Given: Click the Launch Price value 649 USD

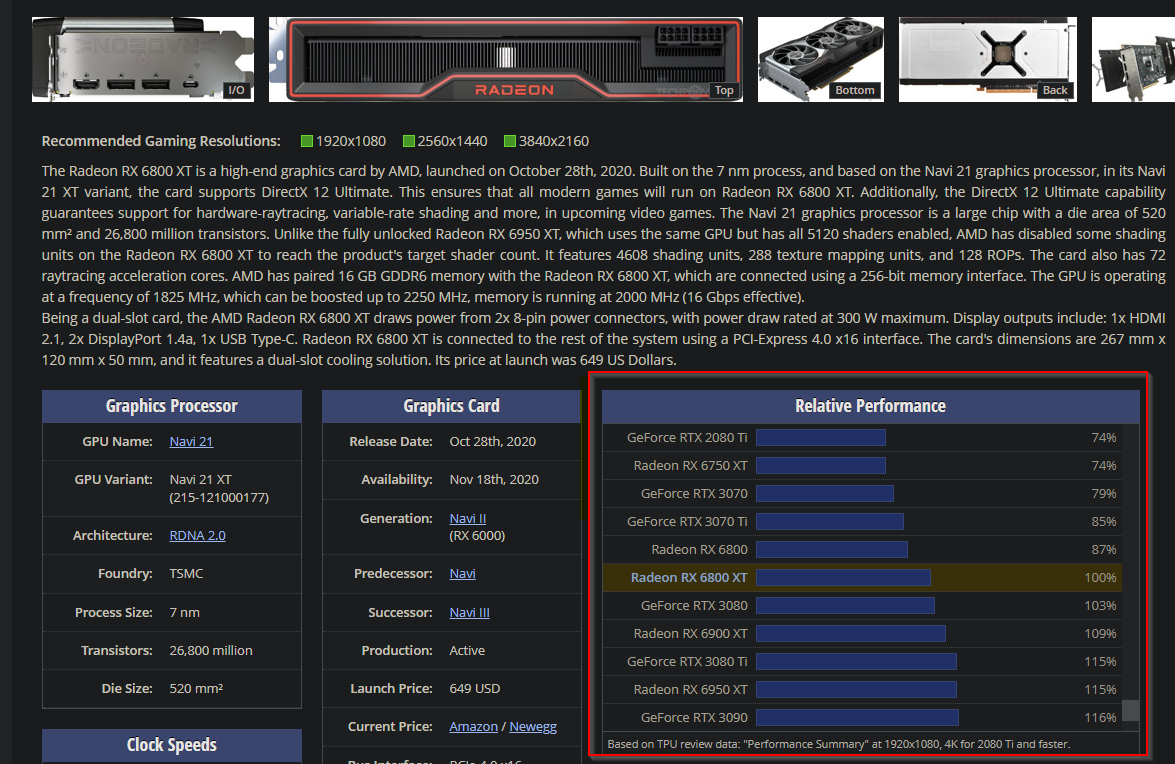Looking at the screenshot, I should [x=474, y=688].
